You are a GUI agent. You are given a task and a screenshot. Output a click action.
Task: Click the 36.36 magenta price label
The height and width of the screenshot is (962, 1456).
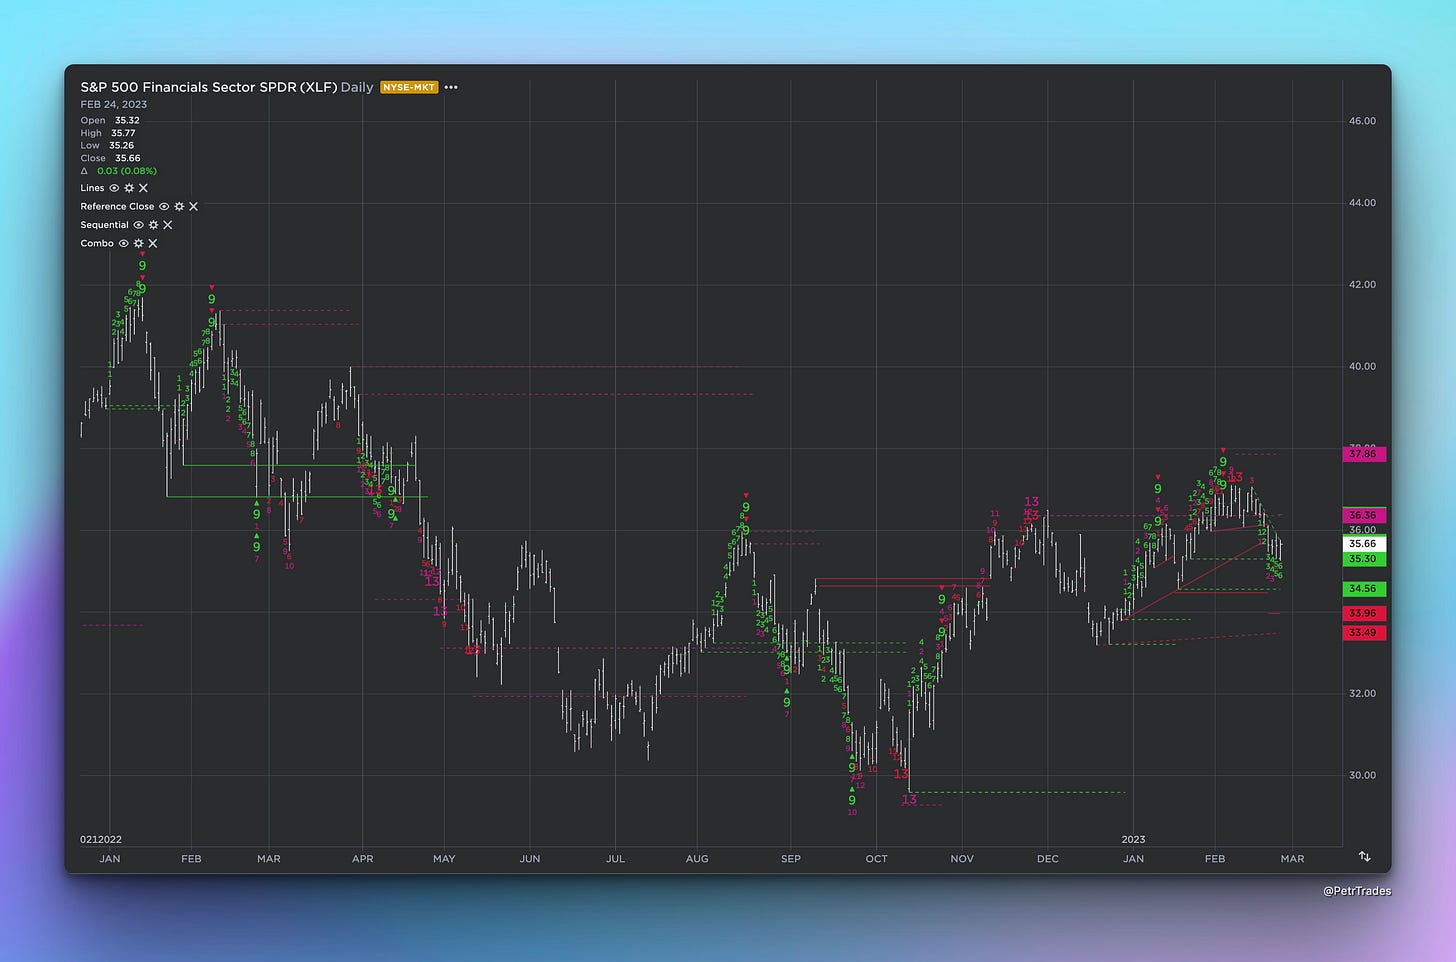pyautogui.click(x=1365, y=516)
